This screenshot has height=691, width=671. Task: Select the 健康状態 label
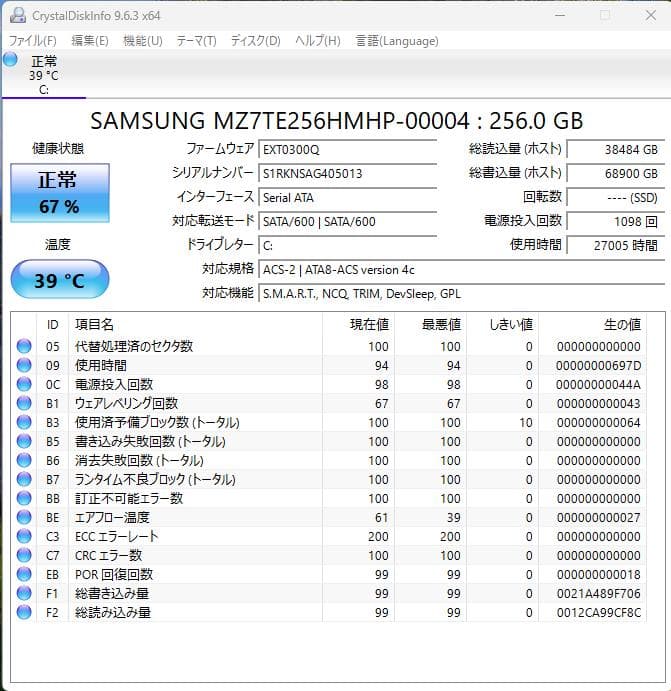pos(58,149)
